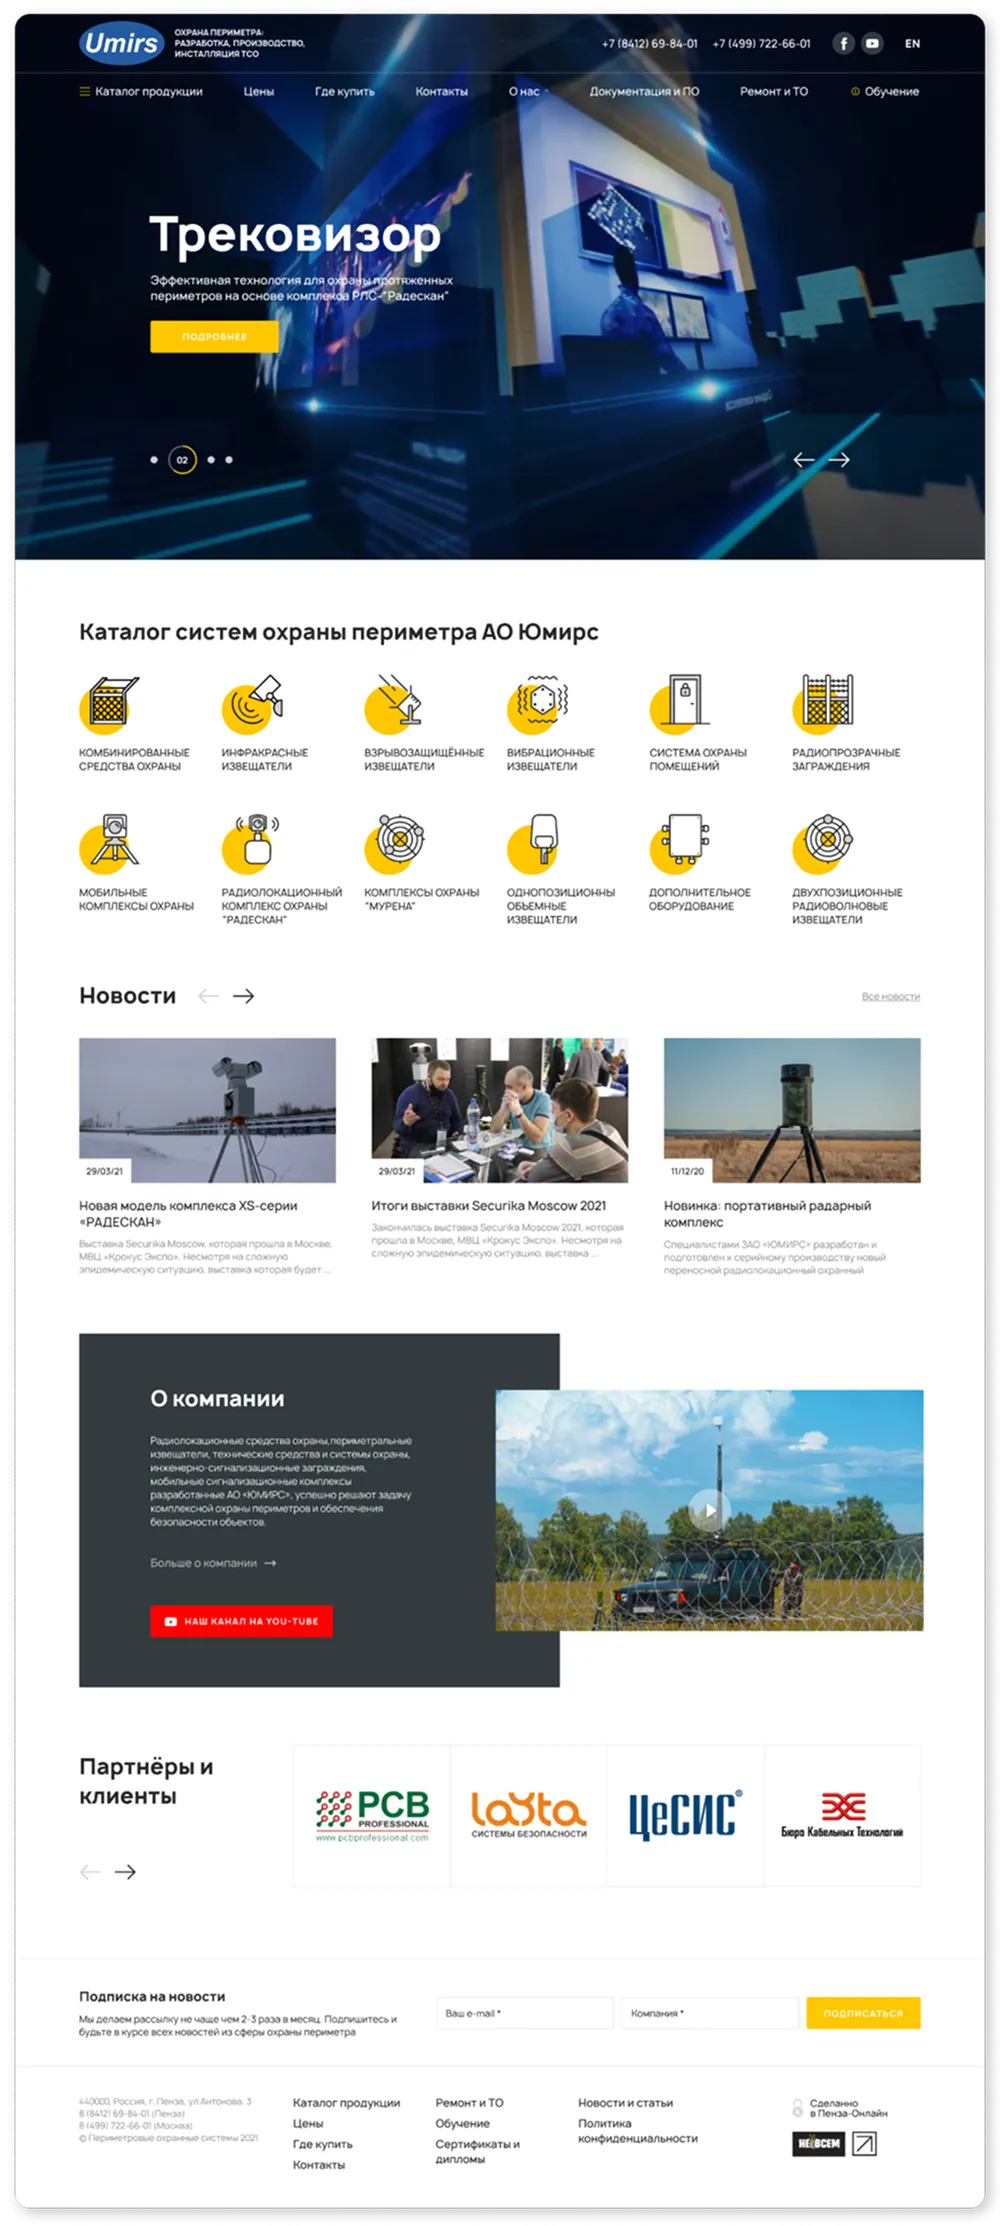This screenshot has width=1000, height=2226.
Task: Select the mobile security complexes tripod icon
Action: pos(110,842)
